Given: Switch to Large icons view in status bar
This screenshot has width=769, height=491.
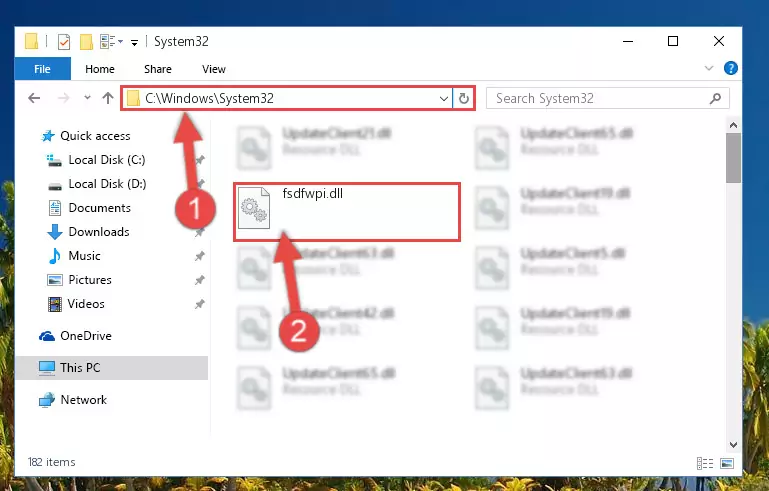Looking at the screenshot, I should pyautogui.click(x=727, y=463).
